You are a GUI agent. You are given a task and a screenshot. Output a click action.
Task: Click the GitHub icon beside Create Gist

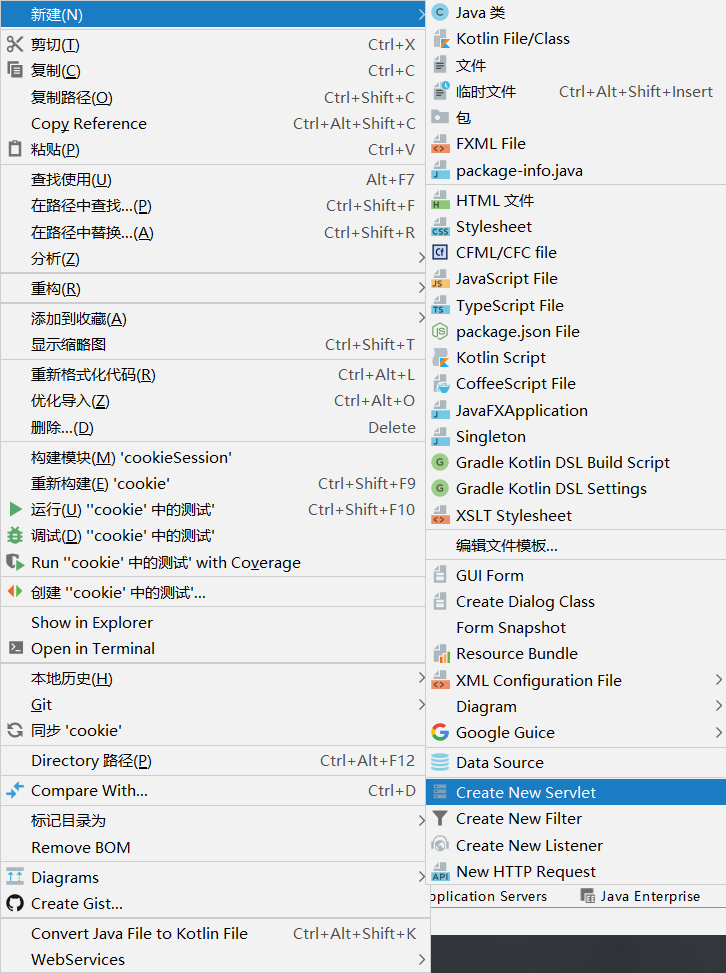pyautogui.click(x=15, y=904)
